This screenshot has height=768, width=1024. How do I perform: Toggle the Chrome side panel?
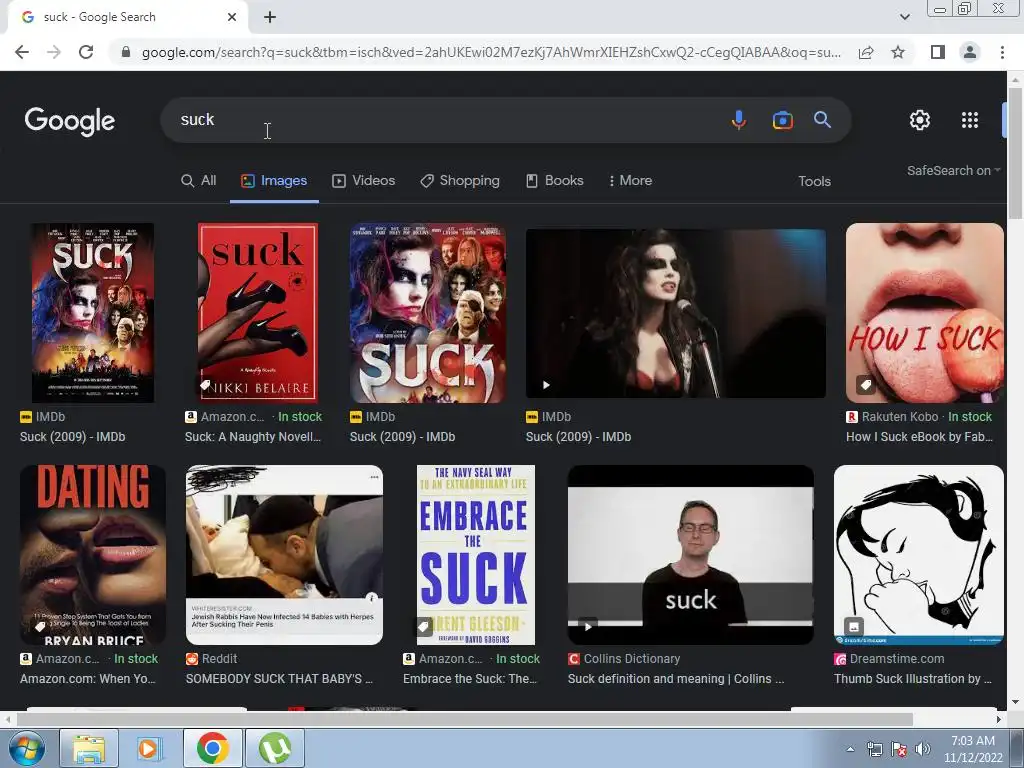(x=938, y=52)
